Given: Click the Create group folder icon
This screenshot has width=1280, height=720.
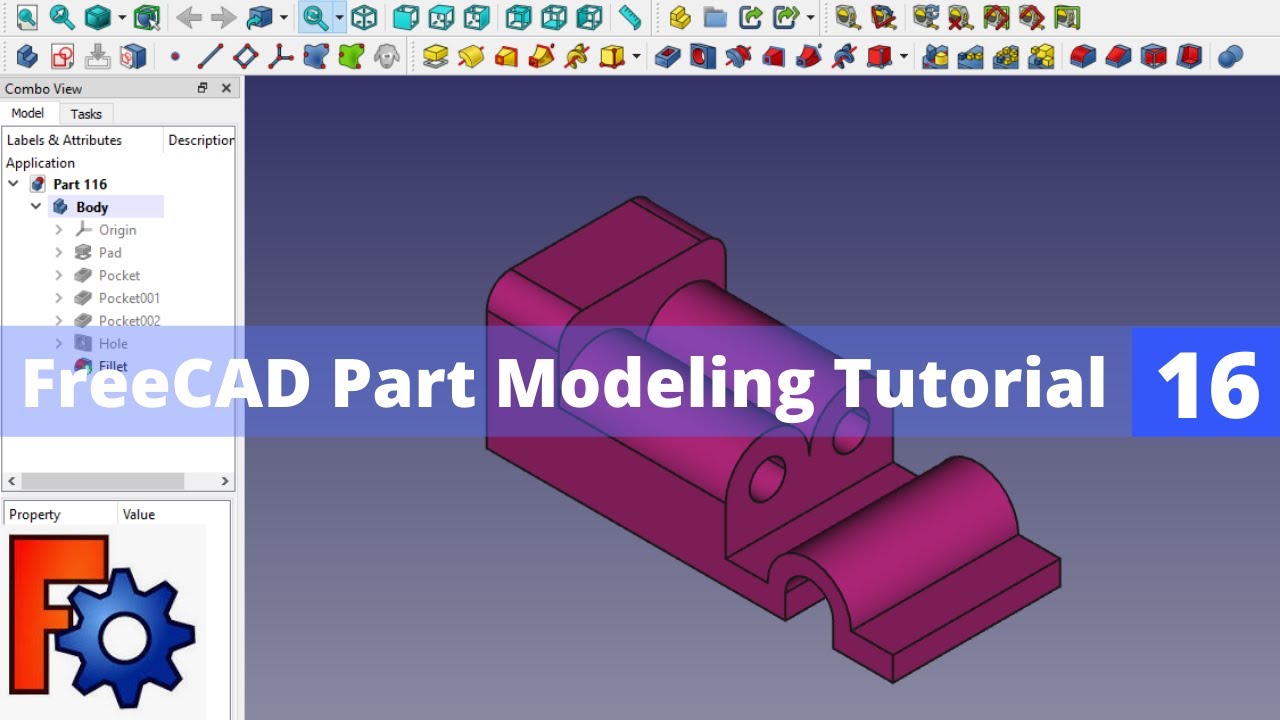Looking at the screenshot, I should coord(715,17).
